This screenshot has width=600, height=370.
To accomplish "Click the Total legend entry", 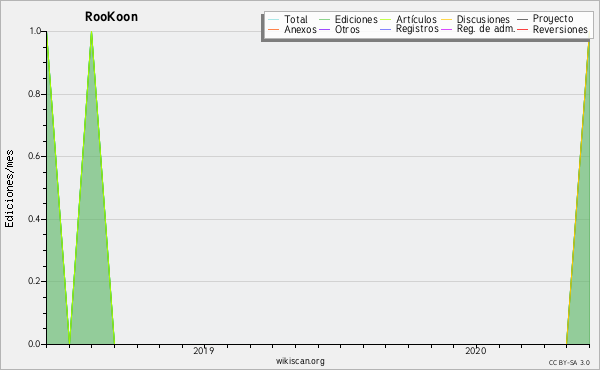I will pyautogui.click(x=296, y=19).
